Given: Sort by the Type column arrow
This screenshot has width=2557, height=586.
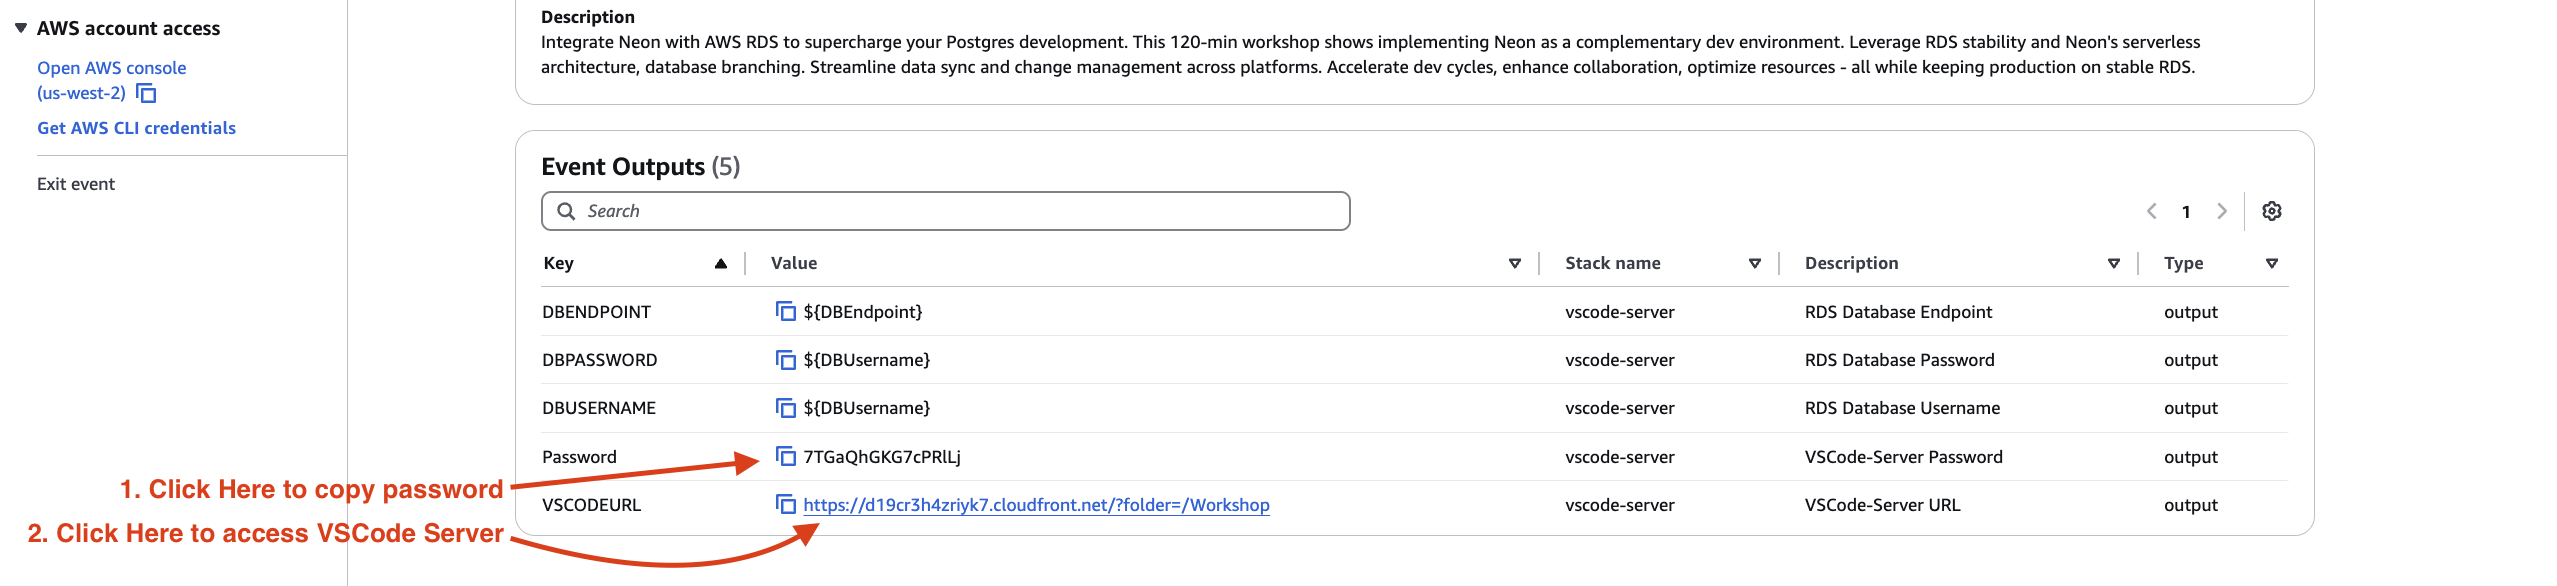Looking at the screenshot, I should tap(2271, 264).
